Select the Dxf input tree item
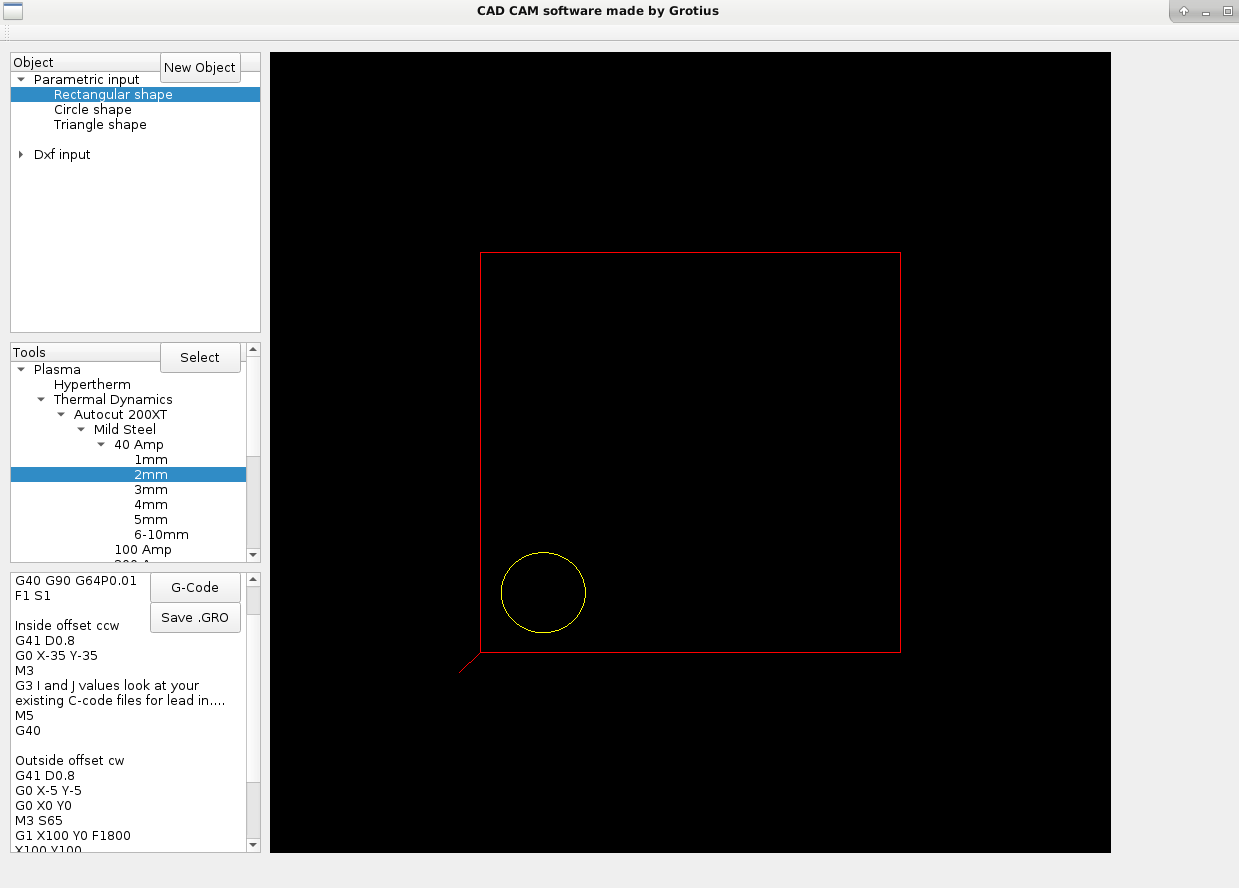The height and width of the screenshot is (888, 1239). coord(62,154)
